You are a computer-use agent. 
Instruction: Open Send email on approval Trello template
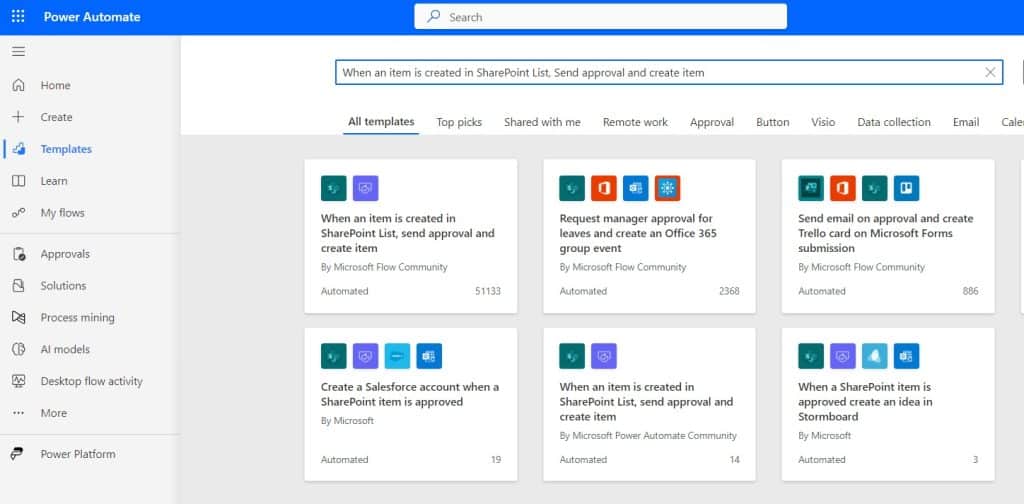pyautogui.click(x=888, y=236)
